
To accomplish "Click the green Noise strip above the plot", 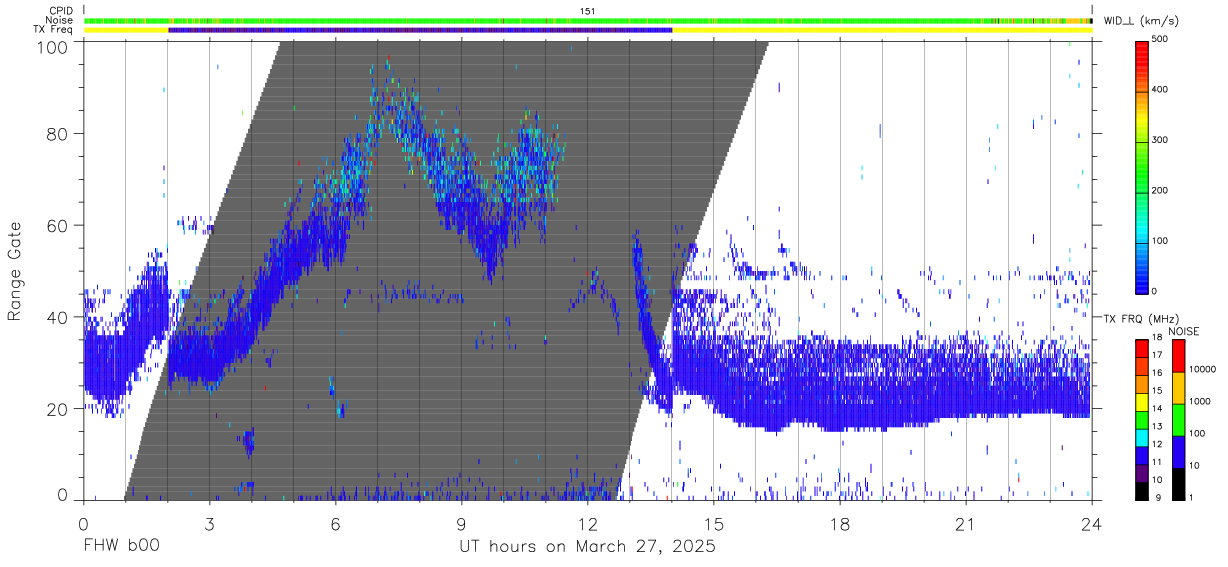I will click(588, 20).
